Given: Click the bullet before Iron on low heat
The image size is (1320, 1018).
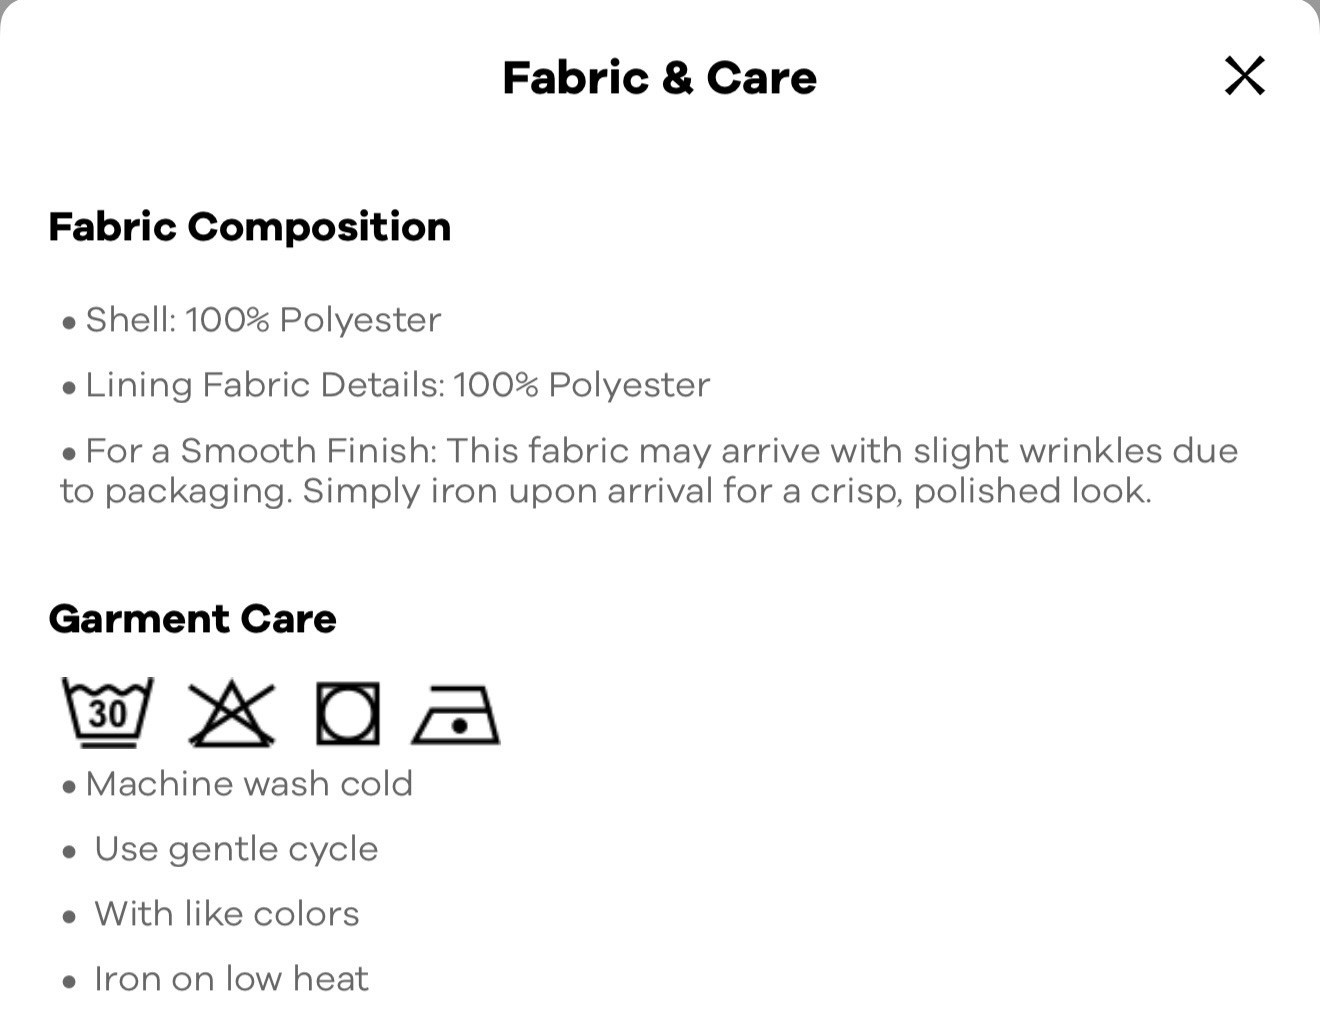Looking at the screenshot, I should tap(69, 982).
